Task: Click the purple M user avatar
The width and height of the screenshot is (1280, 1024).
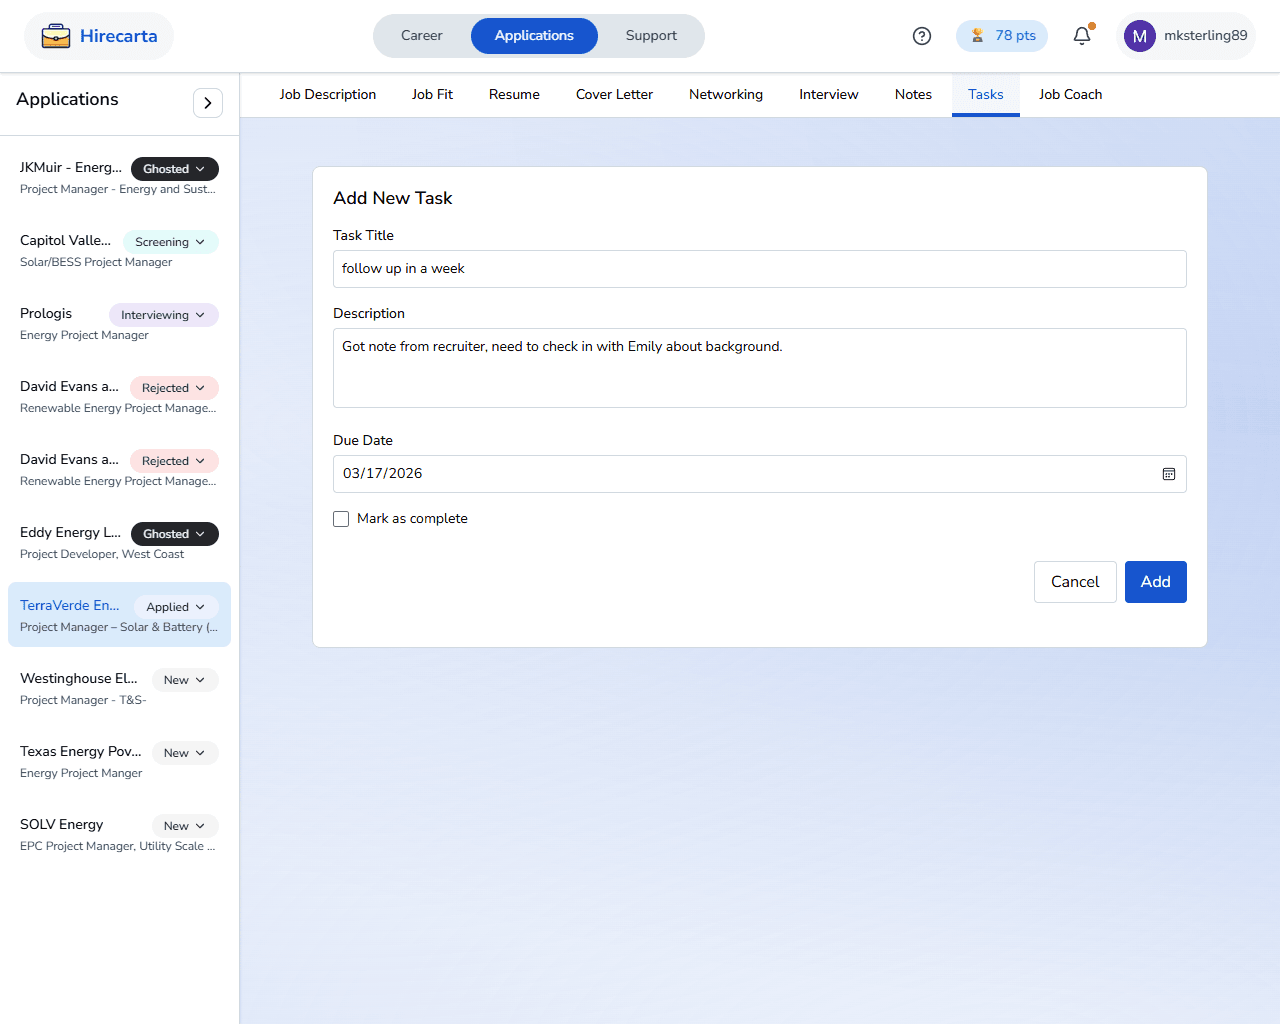Action: coord(1139,36)
